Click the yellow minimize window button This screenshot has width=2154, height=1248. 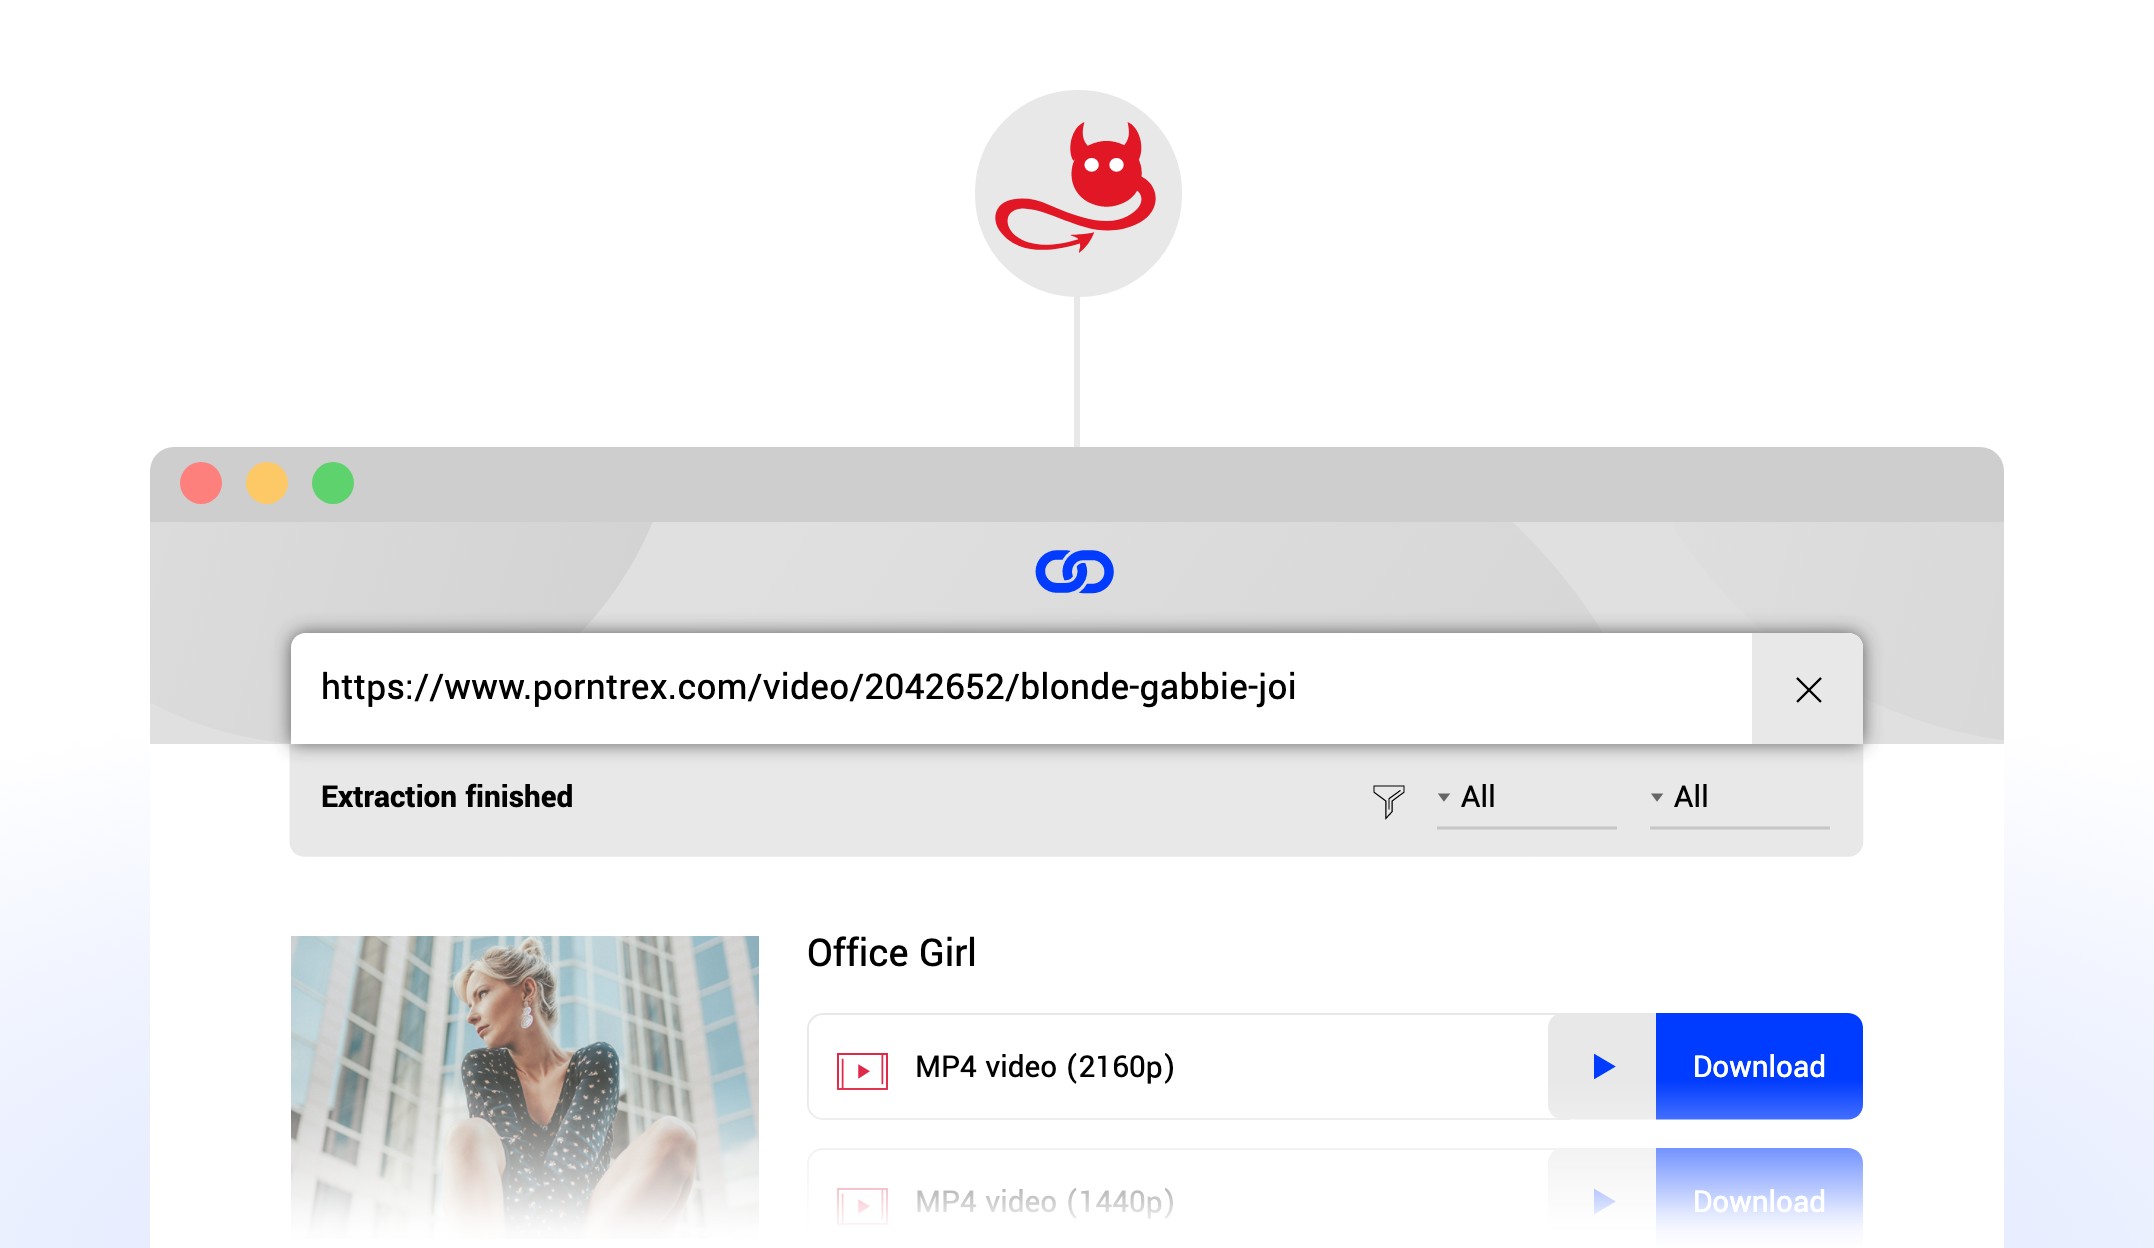tap(267, 483)
